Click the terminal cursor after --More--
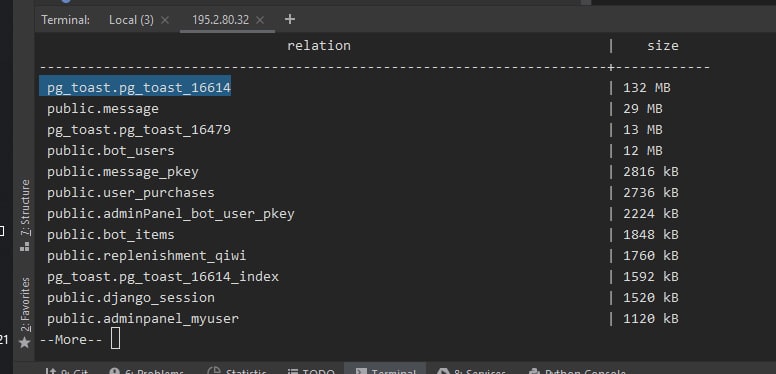This screenshot has width=776, height=374. (115, 338)
